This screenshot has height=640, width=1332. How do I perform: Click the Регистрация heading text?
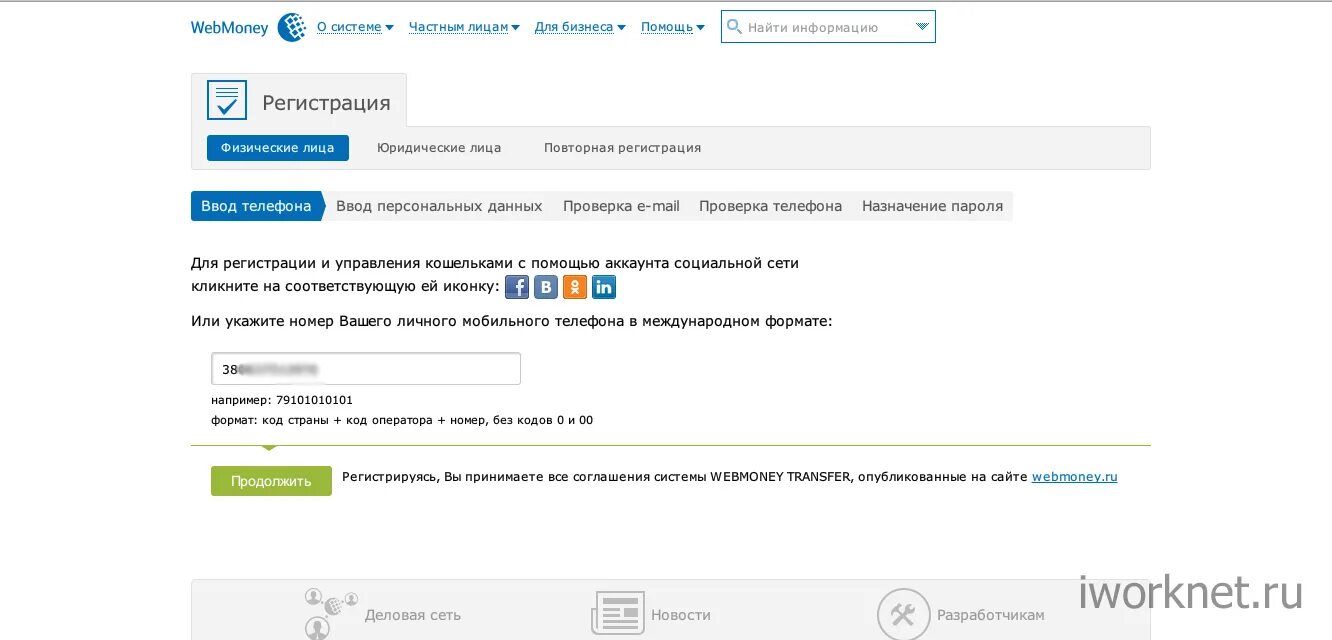[326, 103]
